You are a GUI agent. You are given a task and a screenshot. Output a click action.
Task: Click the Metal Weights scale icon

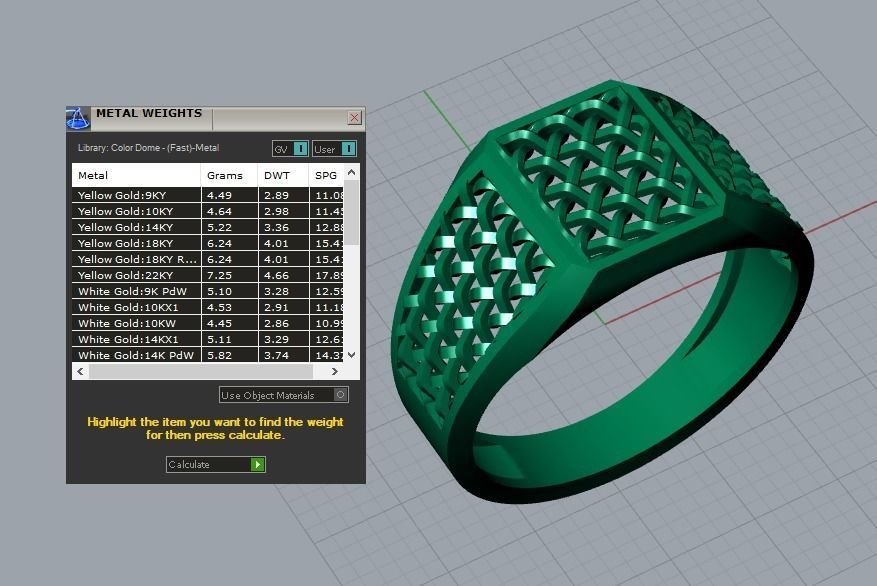pyautogui.click(x=77, y=118)
